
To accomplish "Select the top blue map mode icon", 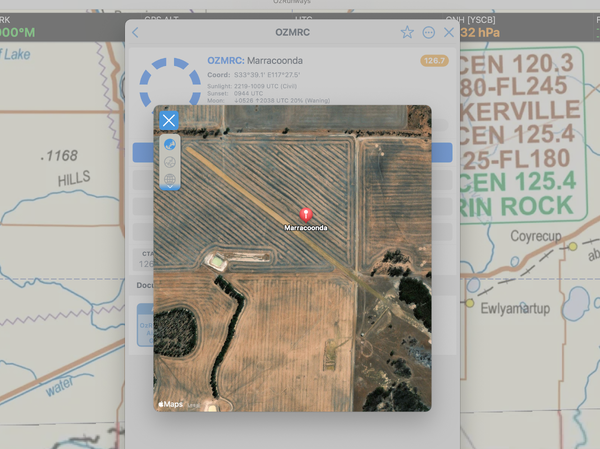I will coord(169,144).
